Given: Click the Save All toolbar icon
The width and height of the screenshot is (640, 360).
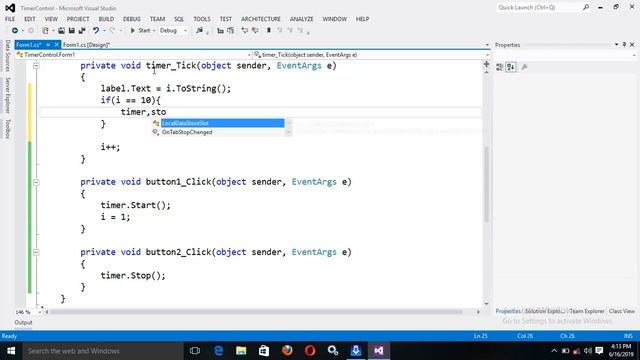Looking at the screenshot, I should pos(82,31).
